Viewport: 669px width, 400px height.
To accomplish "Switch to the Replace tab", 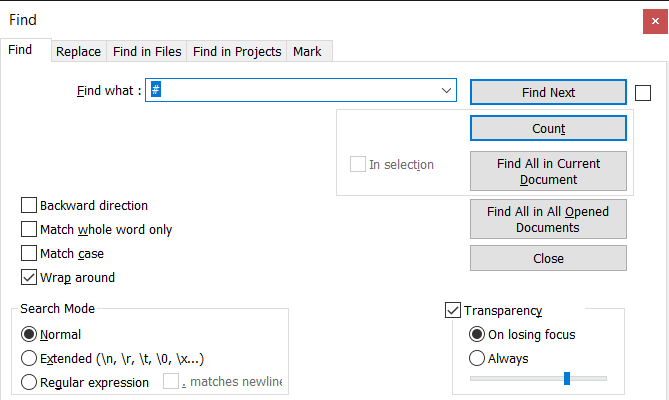I will [79, 52].
